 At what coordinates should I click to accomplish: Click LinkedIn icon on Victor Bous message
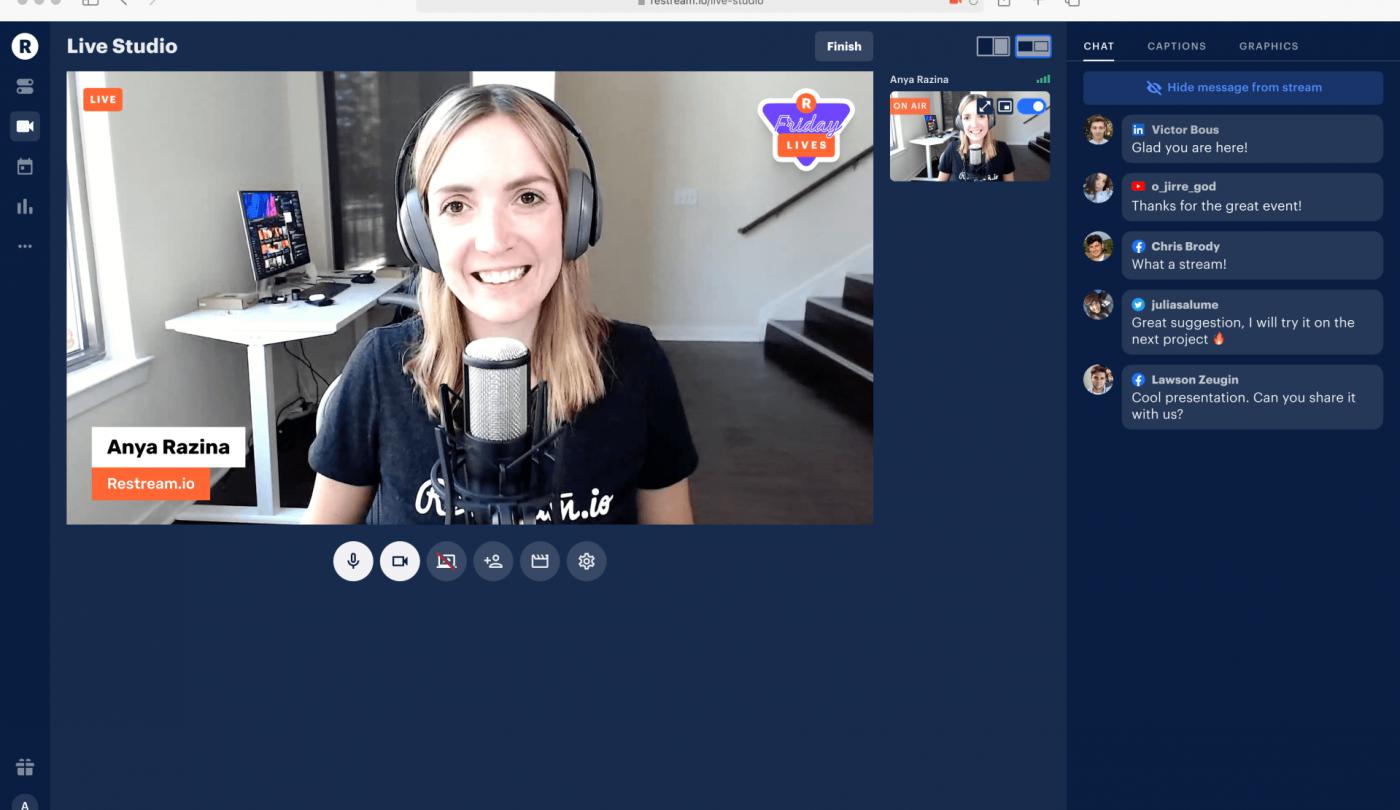click(x=1138, y=130)
